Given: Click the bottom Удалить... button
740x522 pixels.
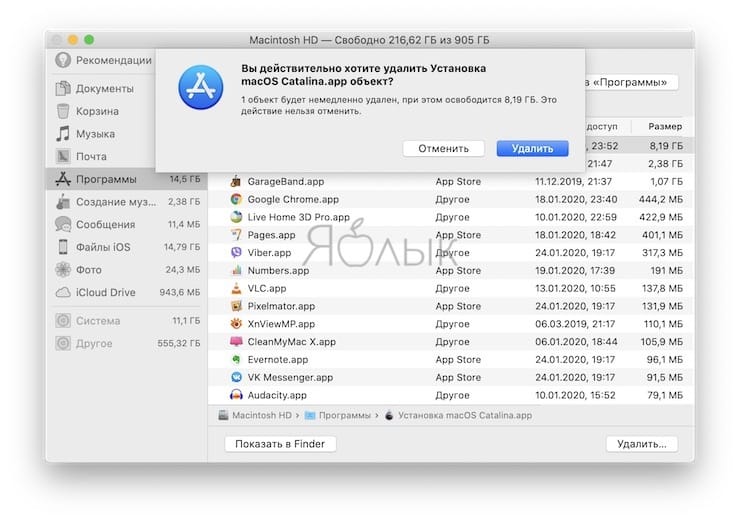Looking at the screenshot, I should pyautogui.click(x=642, y=444).
